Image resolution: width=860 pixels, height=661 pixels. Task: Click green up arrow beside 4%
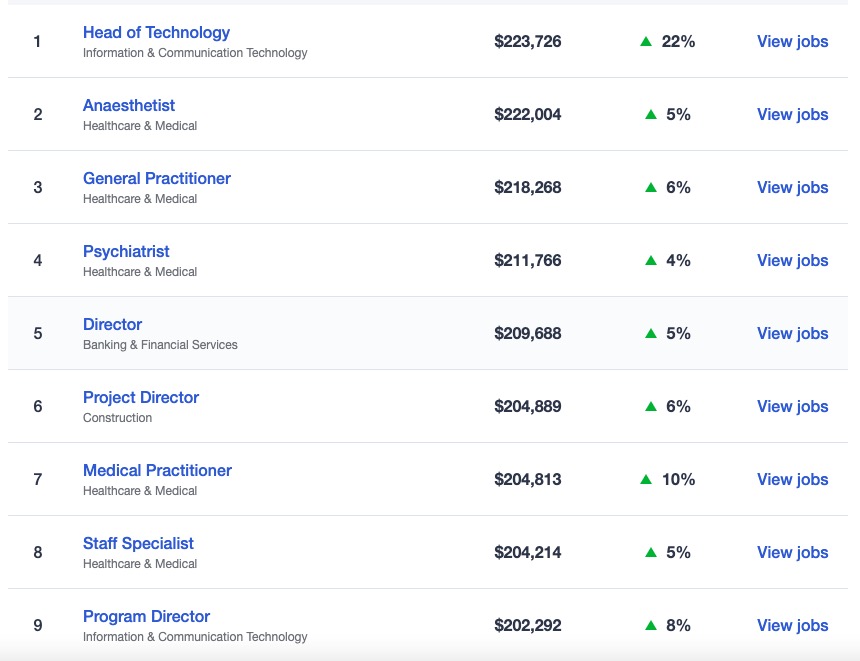tap(651, 260)
